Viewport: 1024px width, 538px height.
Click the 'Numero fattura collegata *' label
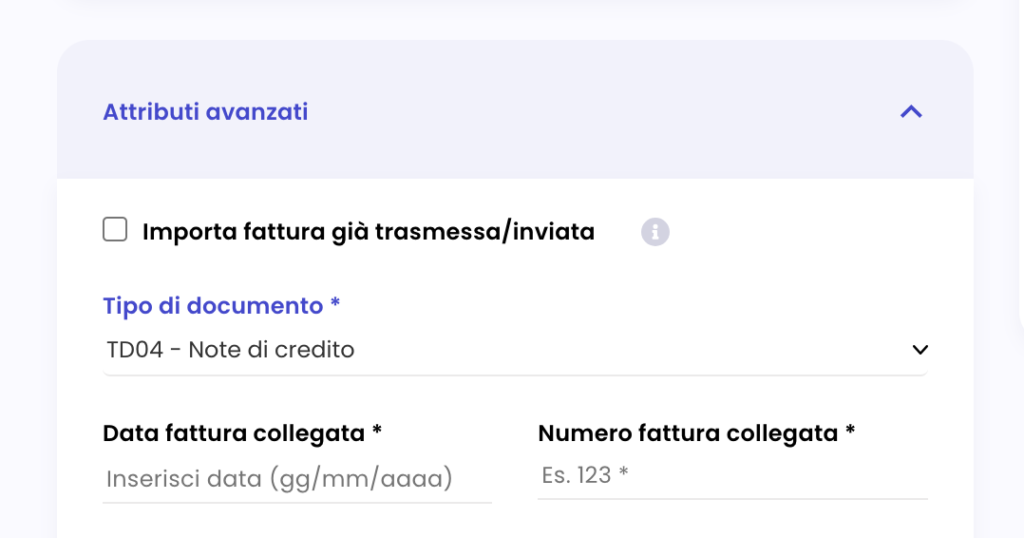pyautogui.click(x=697, y=433)
